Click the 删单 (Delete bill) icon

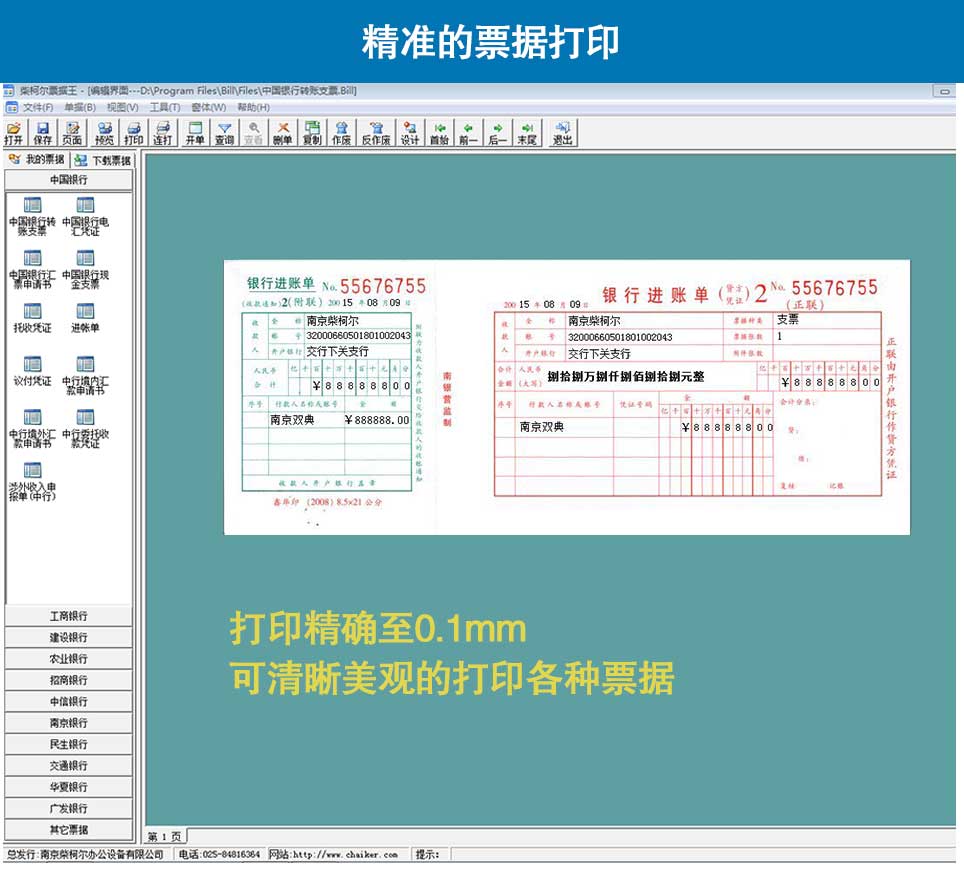283,133
